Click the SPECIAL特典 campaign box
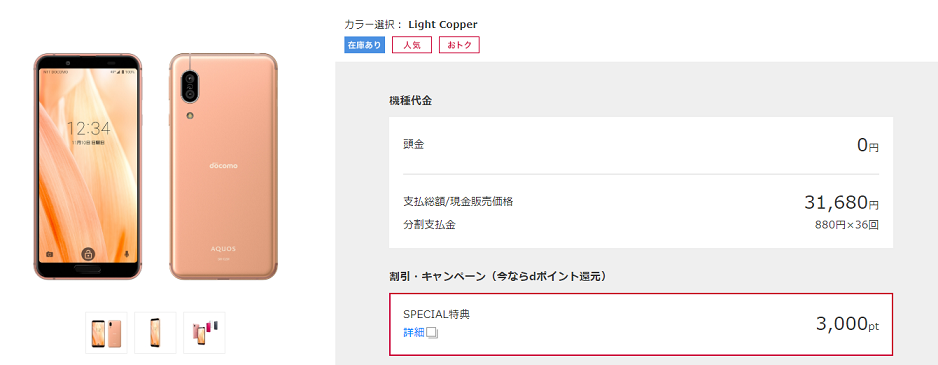This screenshot has width=938, height=365. [641, 324]
